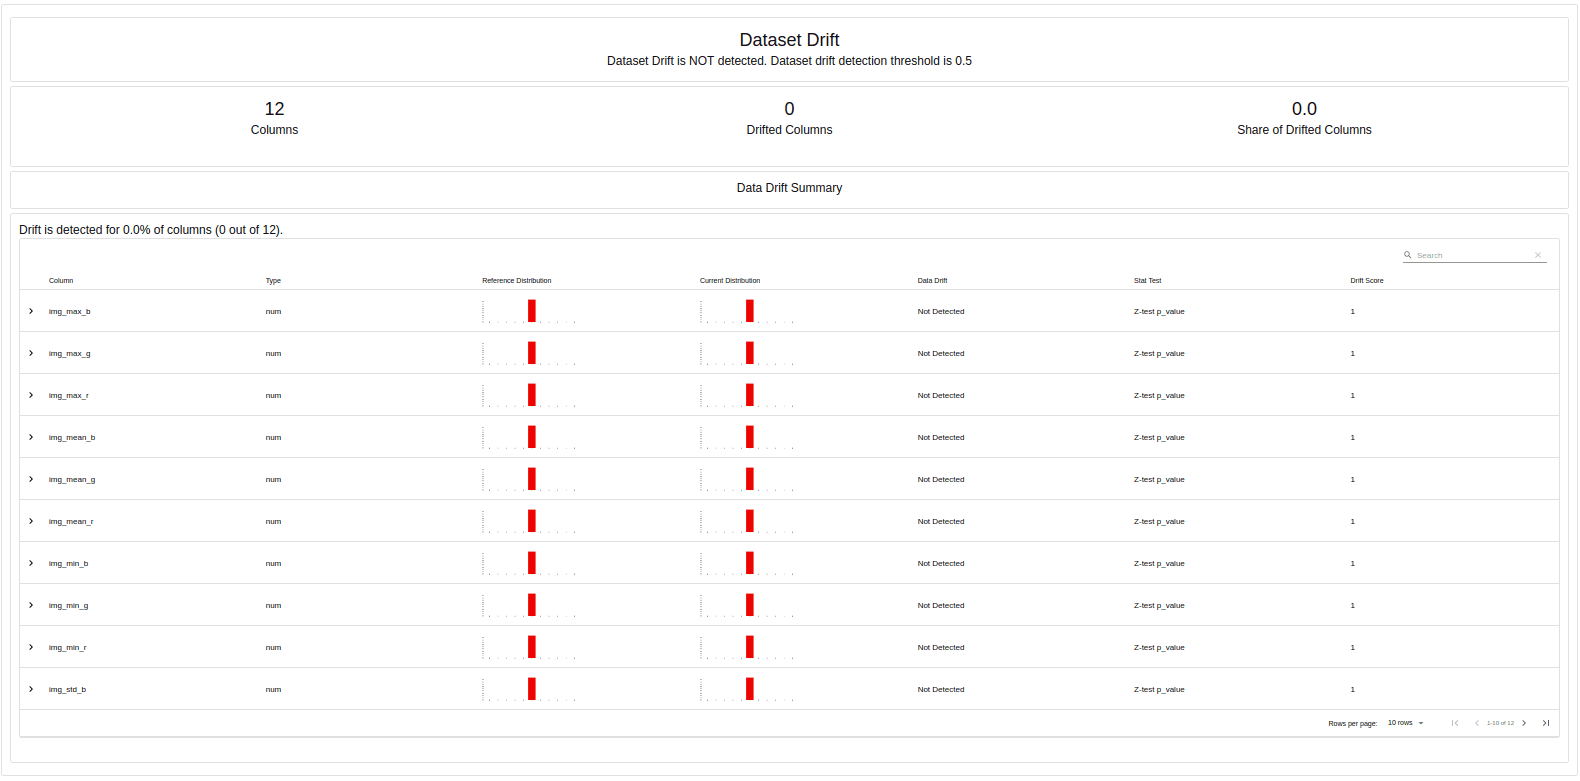Select the img_mean_r column name
The image size is (1580, 781).
[x=71, y=522]
